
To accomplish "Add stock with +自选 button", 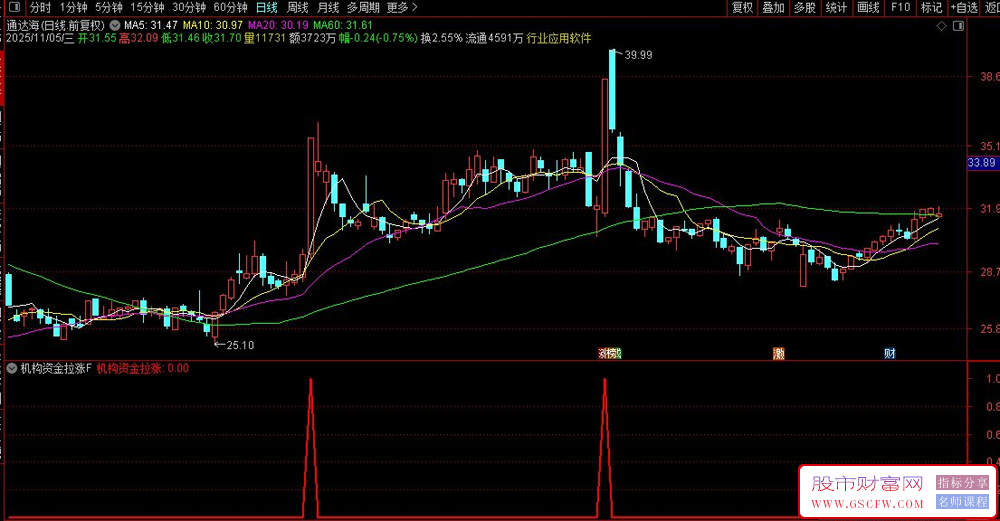I will [964, 8].
